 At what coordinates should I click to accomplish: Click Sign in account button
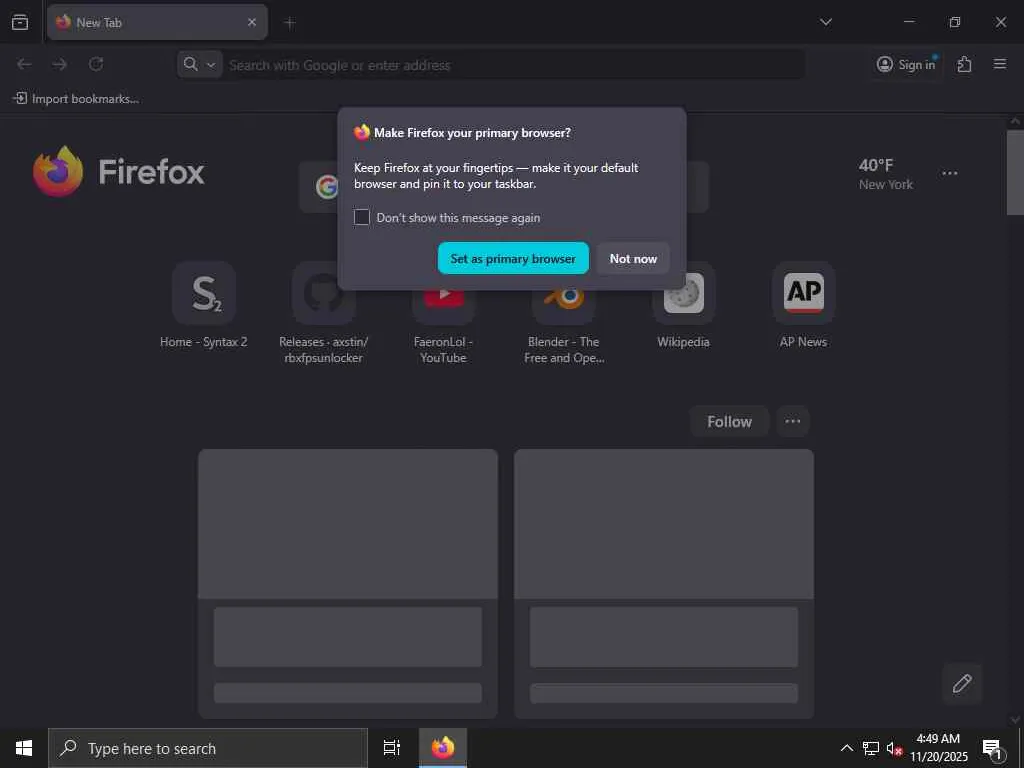pyautogui.click(x=906, y=64)
